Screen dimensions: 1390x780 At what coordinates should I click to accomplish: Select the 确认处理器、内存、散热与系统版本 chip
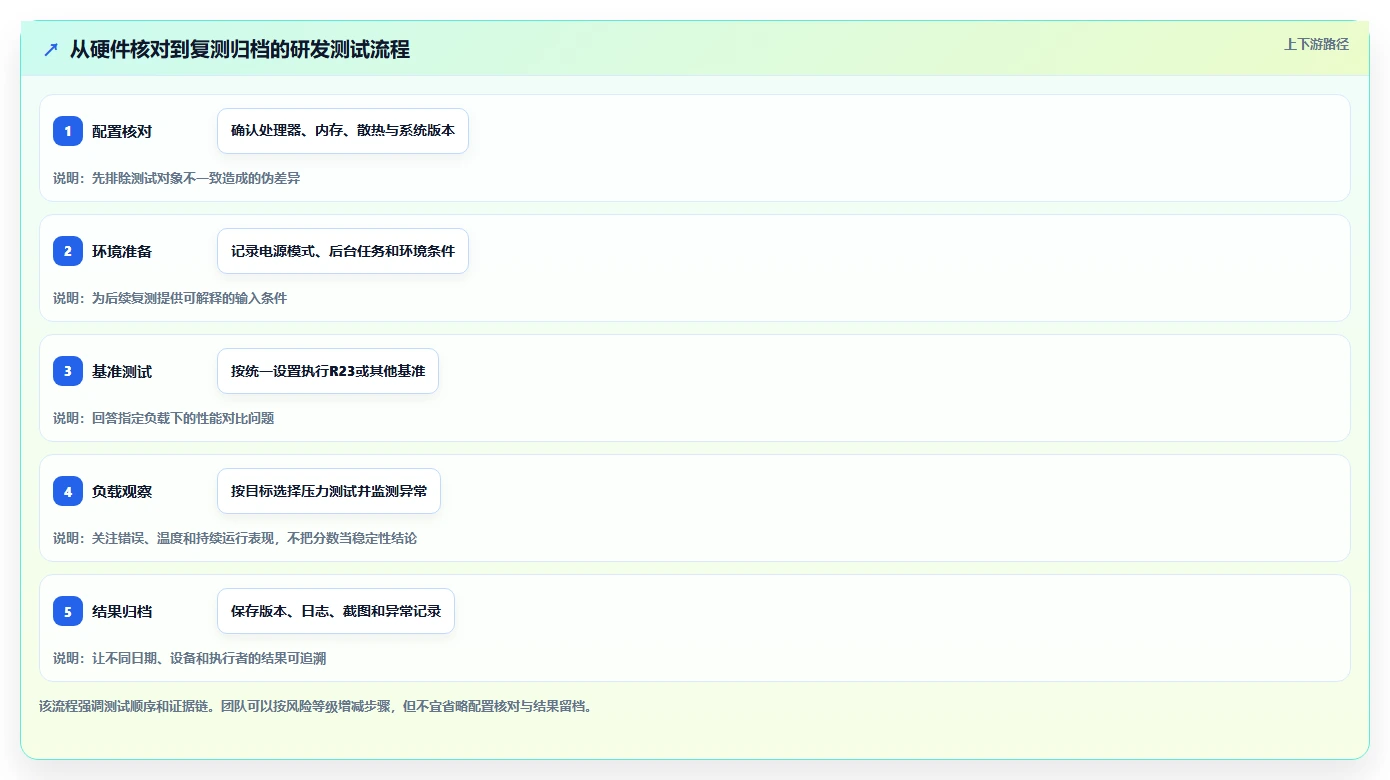click(x=343, y=131)
